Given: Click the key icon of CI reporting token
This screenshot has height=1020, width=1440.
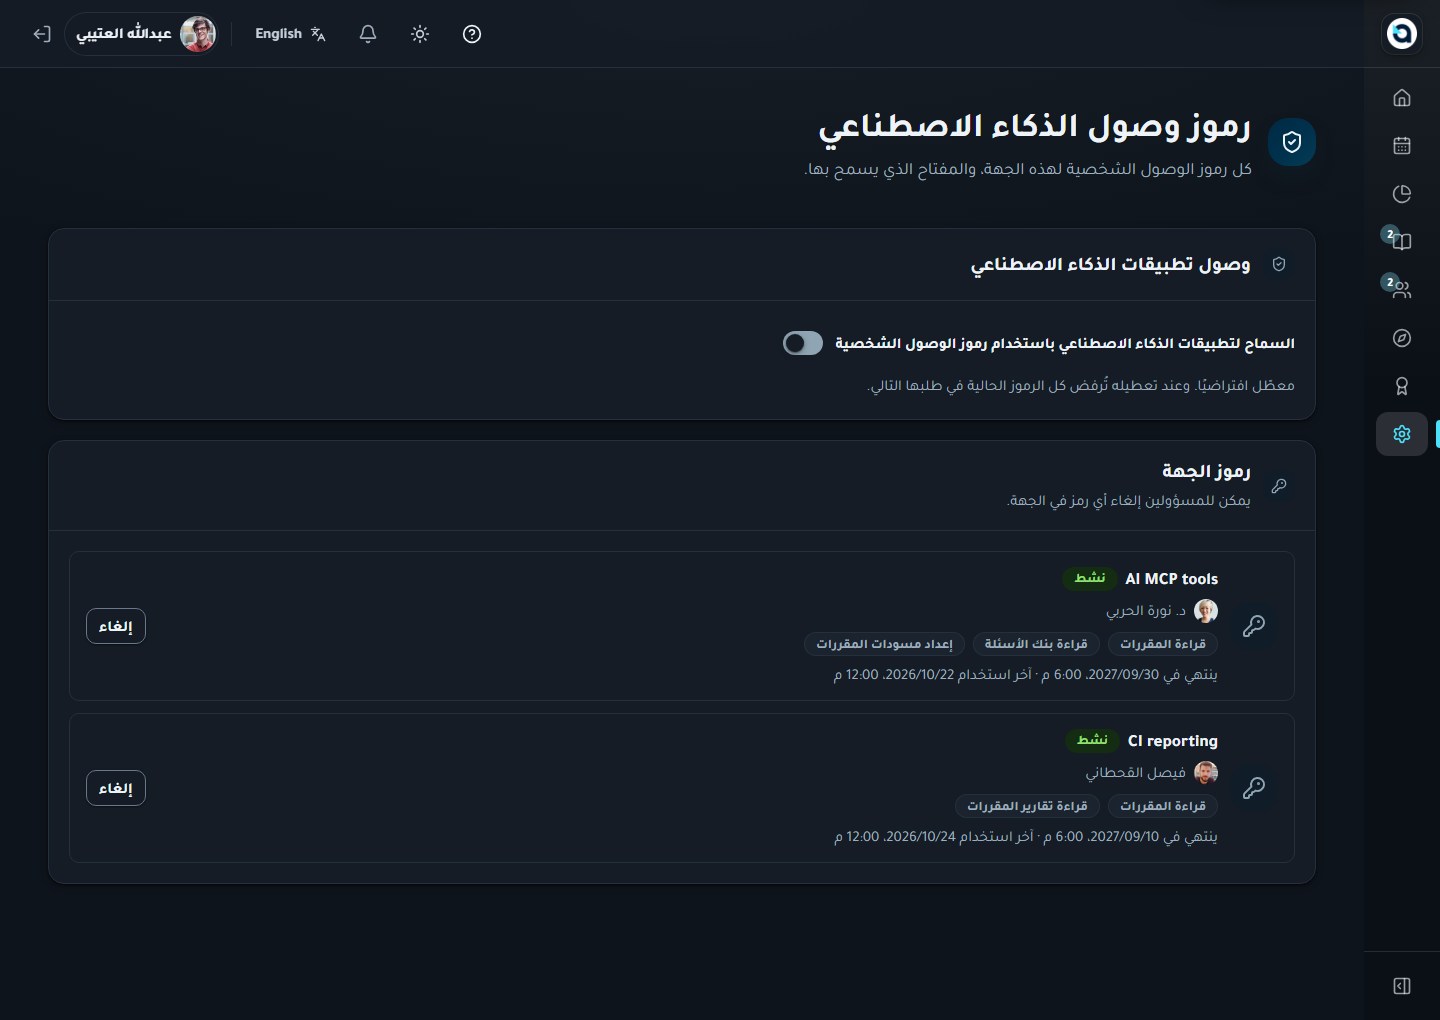Looking at the screenshot, I should (1254, 788).
